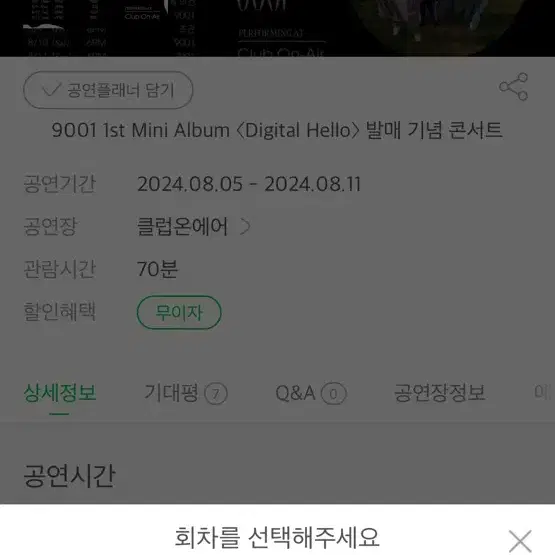Screen dimensions: 555x555
Task: Open the Q&A tab
Action: point(311,393)
